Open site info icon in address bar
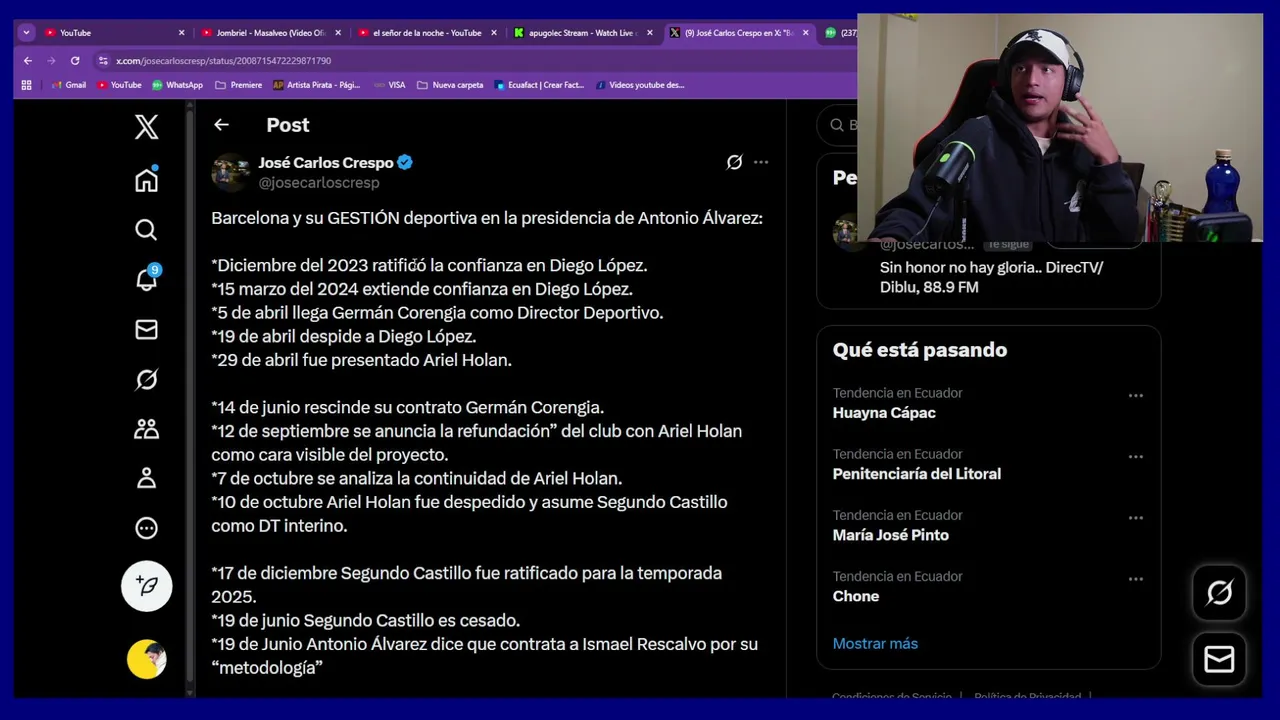Screen dimensions: 1280x720 (x=103, y=61)
